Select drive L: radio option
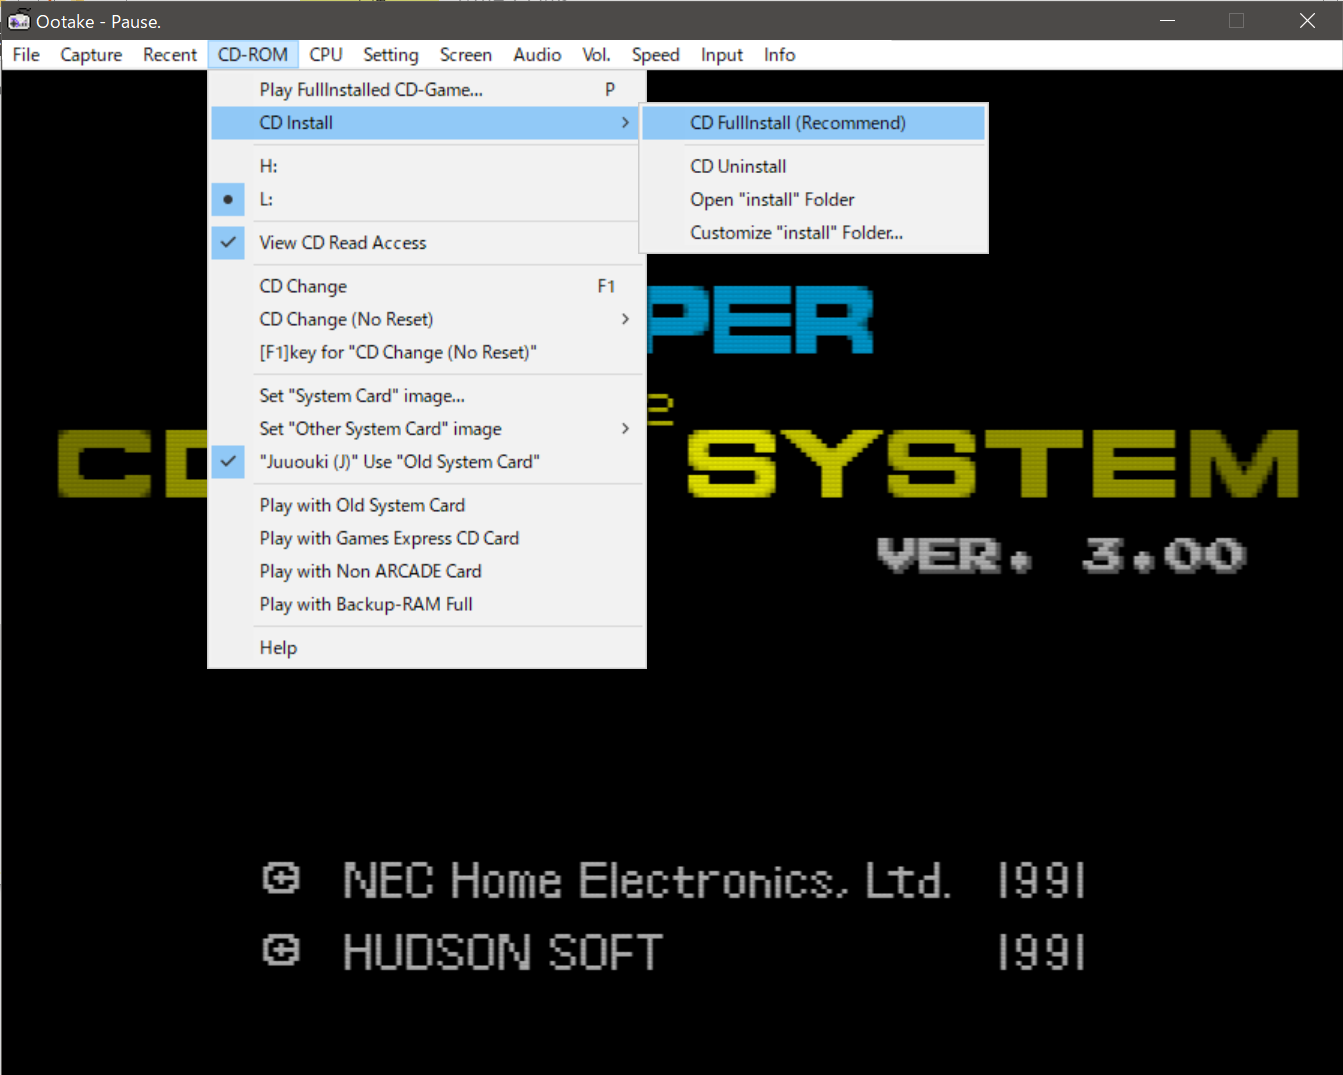 pyautogui.click(x=426, y=199)
